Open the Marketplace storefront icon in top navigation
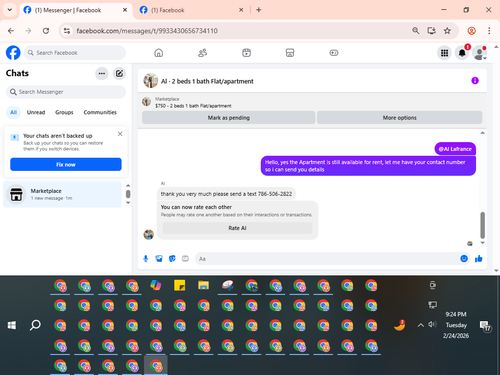500x375 pixels. [290, 53]
